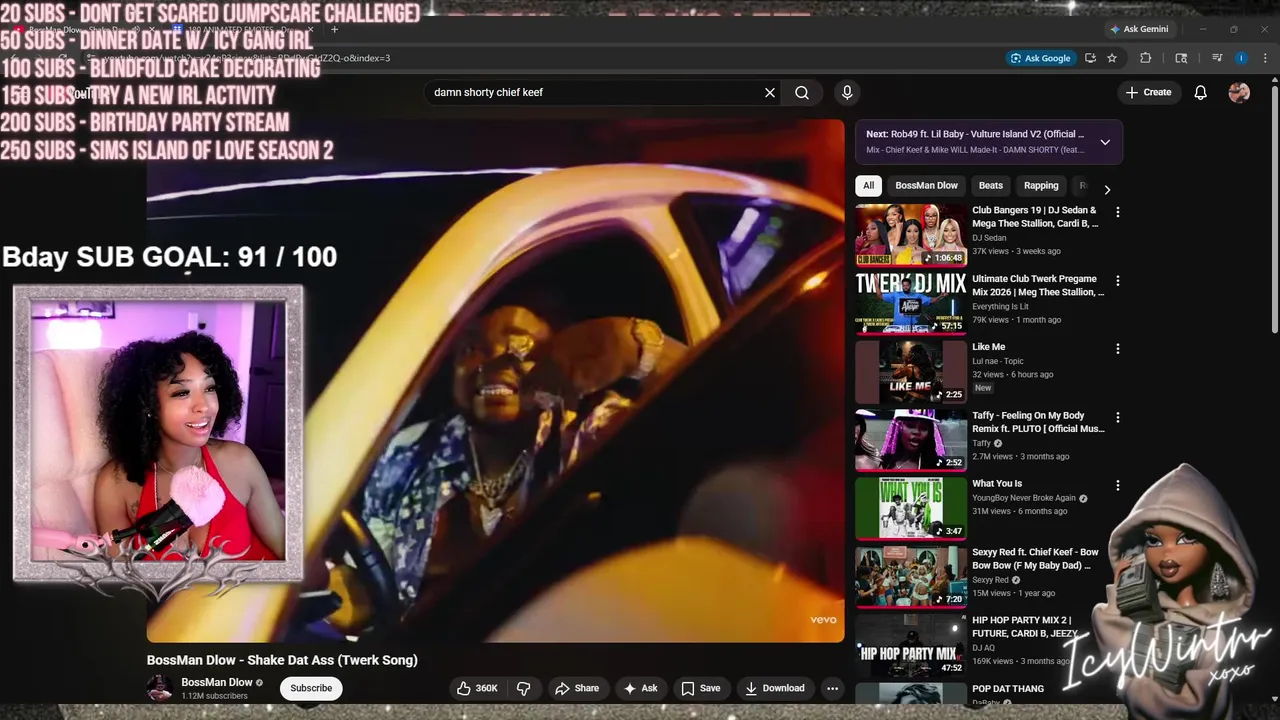Open options menu for Like Me video
The width and height of the screenshot is (1280, 720).
1118,349
